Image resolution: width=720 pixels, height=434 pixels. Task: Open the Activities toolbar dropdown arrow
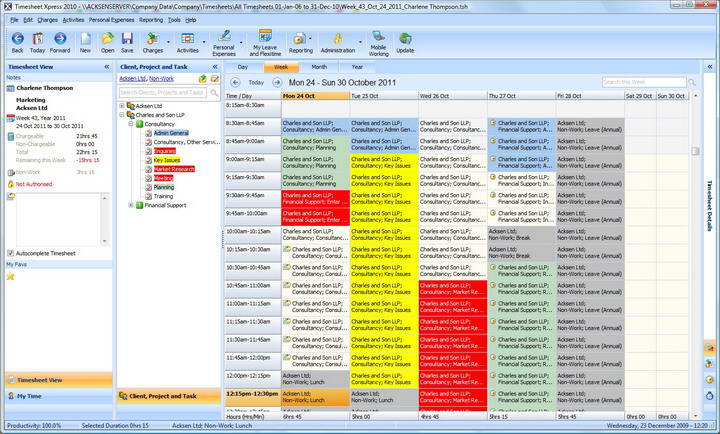point(204,43)
